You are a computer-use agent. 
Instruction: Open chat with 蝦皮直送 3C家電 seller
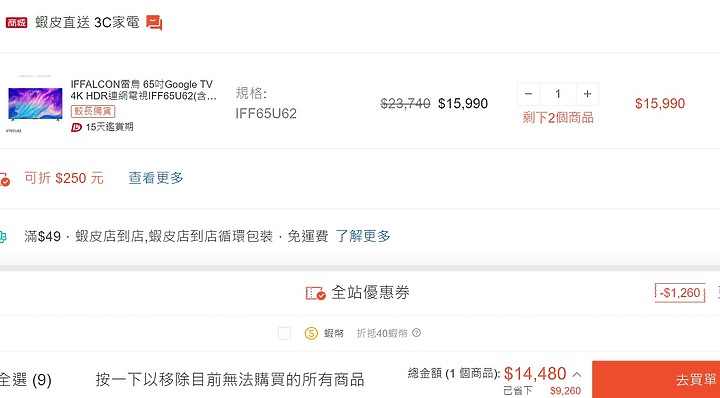154,22
